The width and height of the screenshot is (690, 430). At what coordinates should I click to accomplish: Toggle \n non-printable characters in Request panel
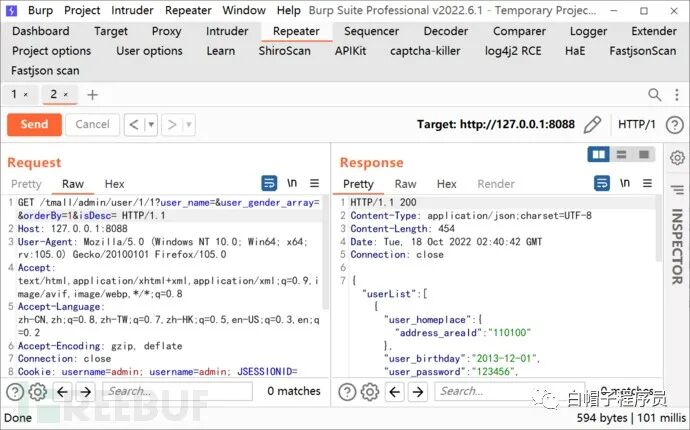(292, 183)
